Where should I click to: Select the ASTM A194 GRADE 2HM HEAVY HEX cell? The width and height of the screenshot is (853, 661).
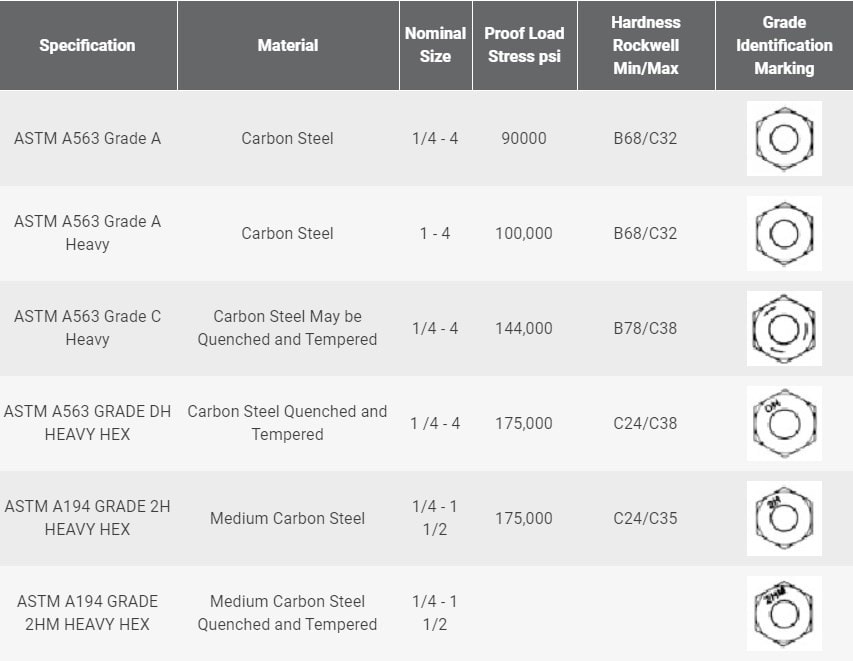(x=87, y=613)
